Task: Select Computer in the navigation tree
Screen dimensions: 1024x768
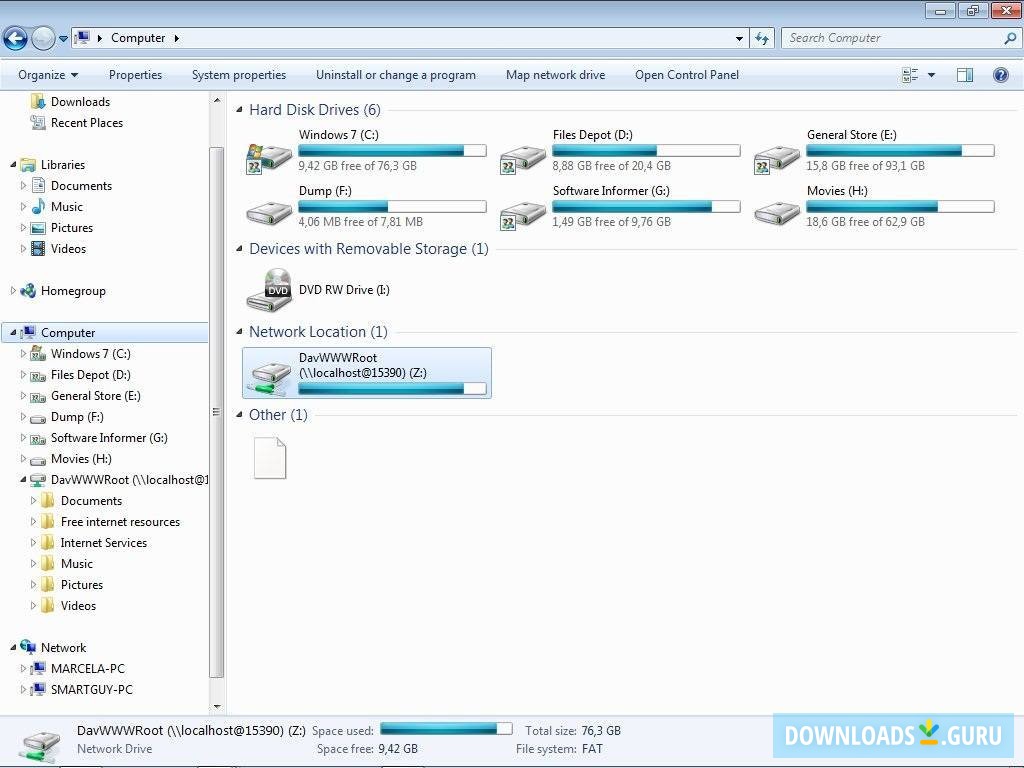Action: [x=68, y=333]
